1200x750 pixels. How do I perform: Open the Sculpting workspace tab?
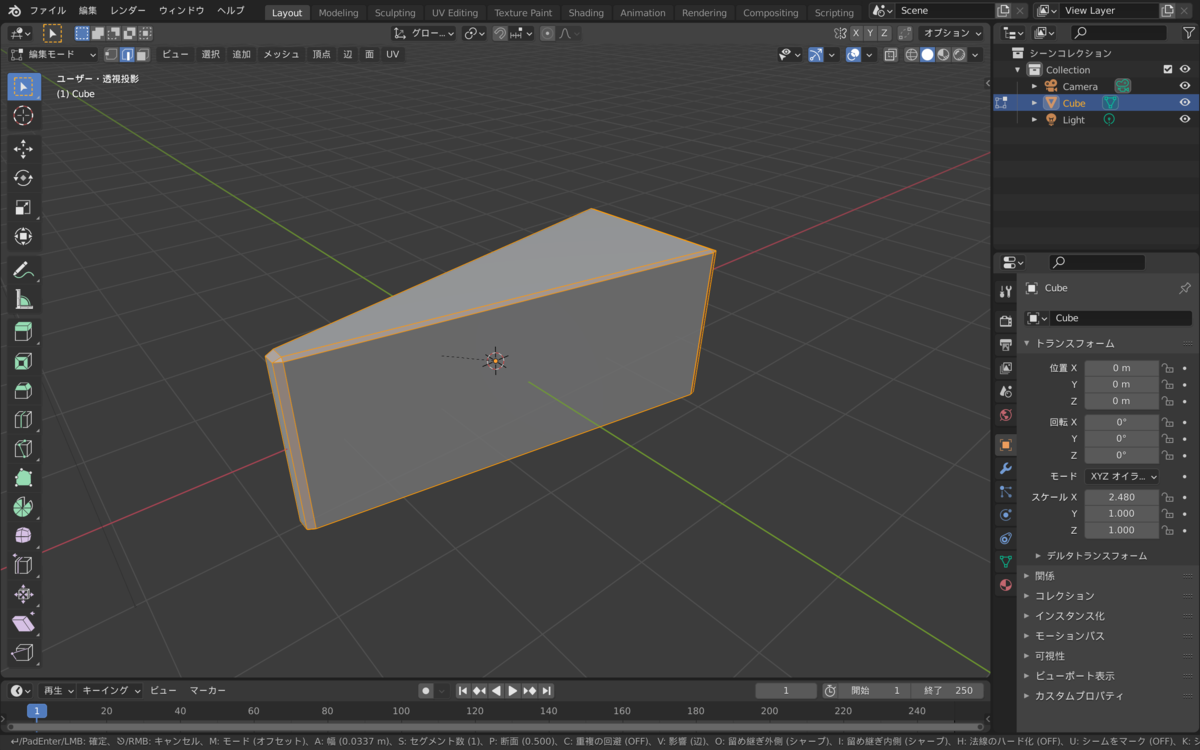(x=395, y=13)
